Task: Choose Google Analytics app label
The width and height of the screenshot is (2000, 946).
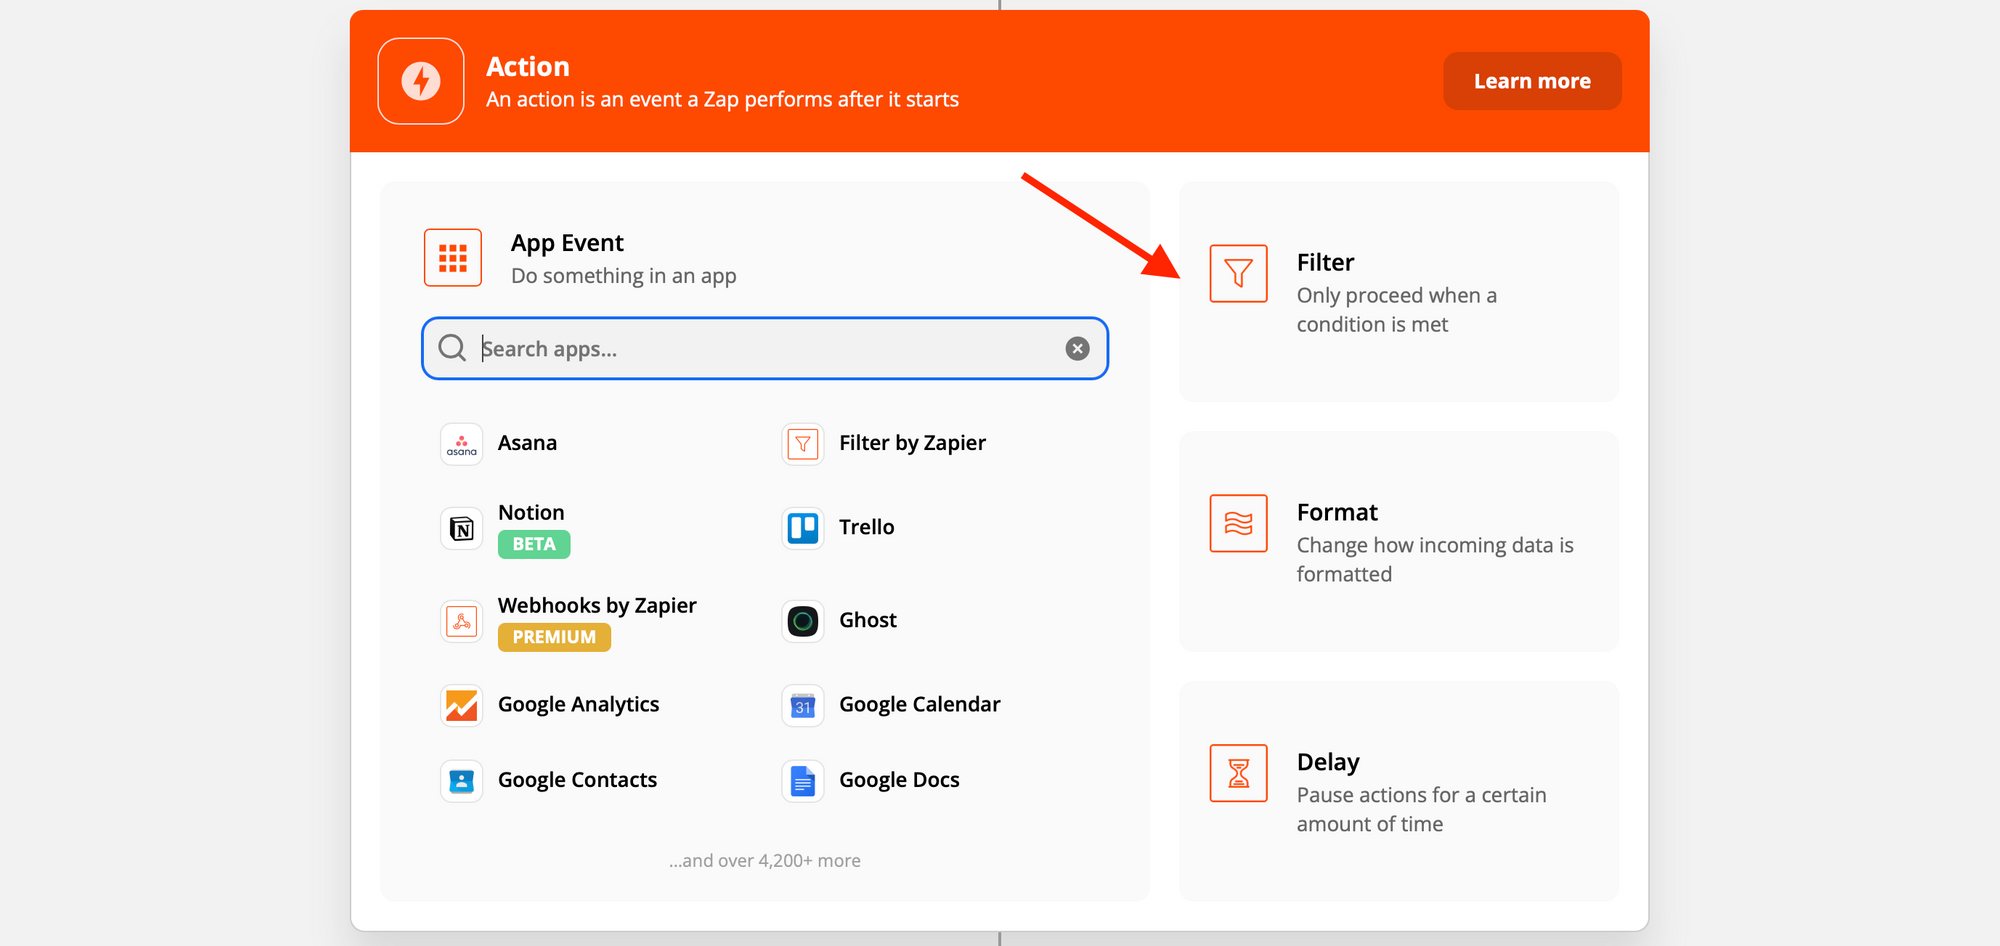Action: click(579, 705)
